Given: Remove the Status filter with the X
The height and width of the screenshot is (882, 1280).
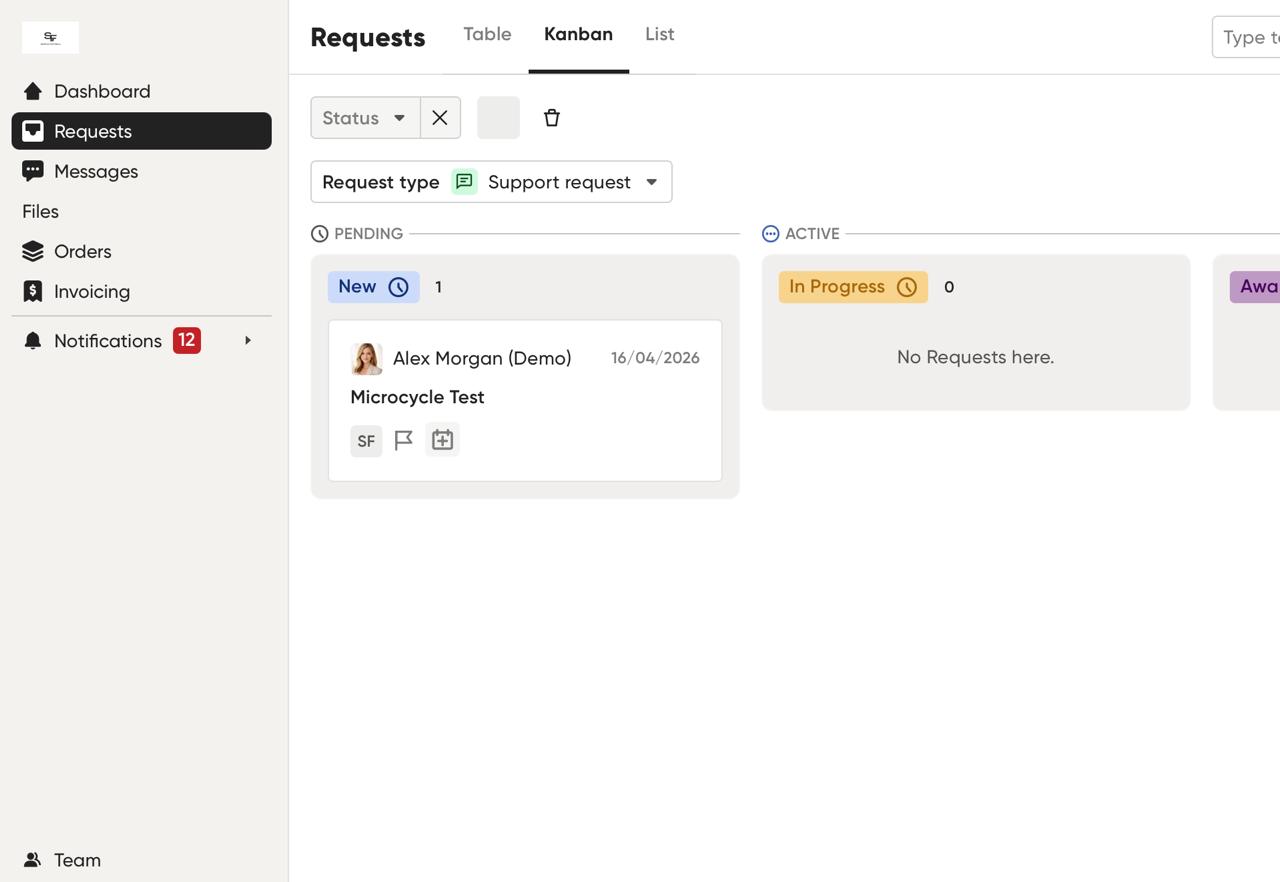Looking at the screenshot, I should tap(440, 118).
